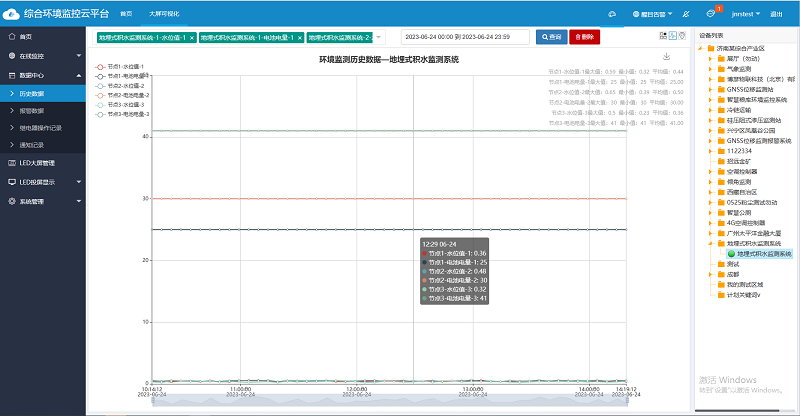Click the mute alarm icon in top bar
Viewport: 800px width, 416px height.
click(685, 14)
